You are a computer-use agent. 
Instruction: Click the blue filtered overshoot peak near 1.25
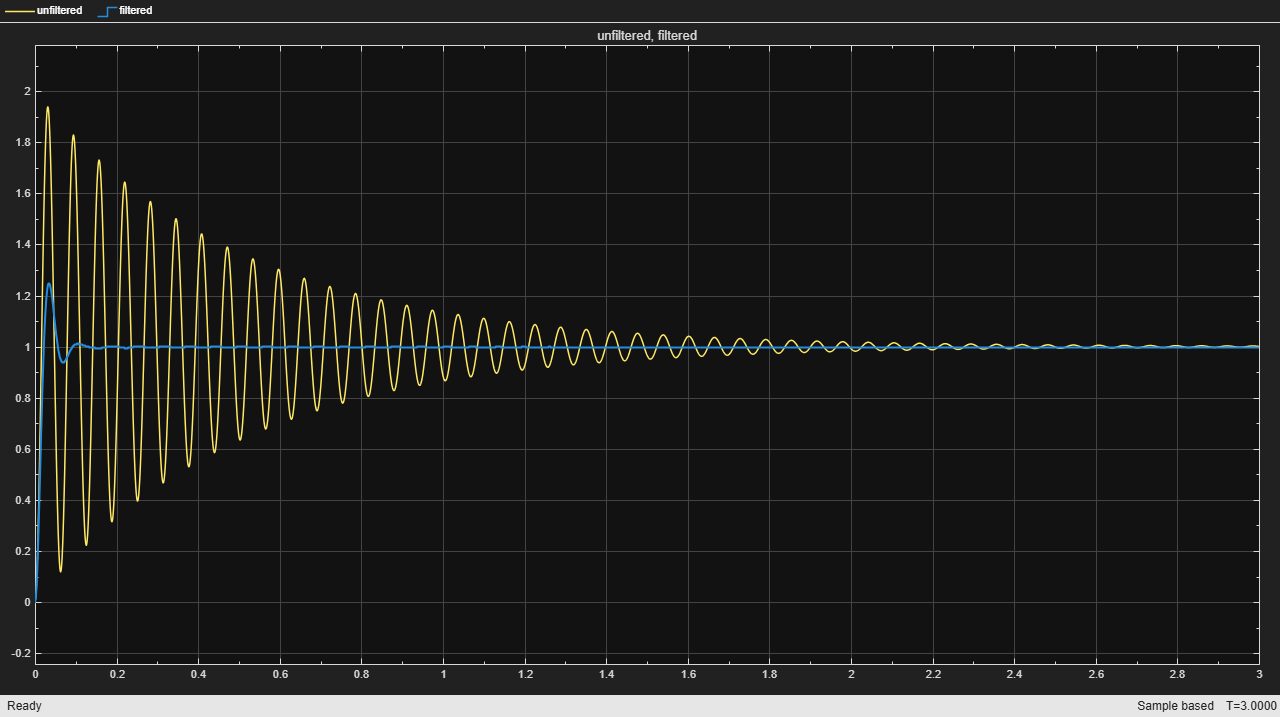tap(49, 284)
